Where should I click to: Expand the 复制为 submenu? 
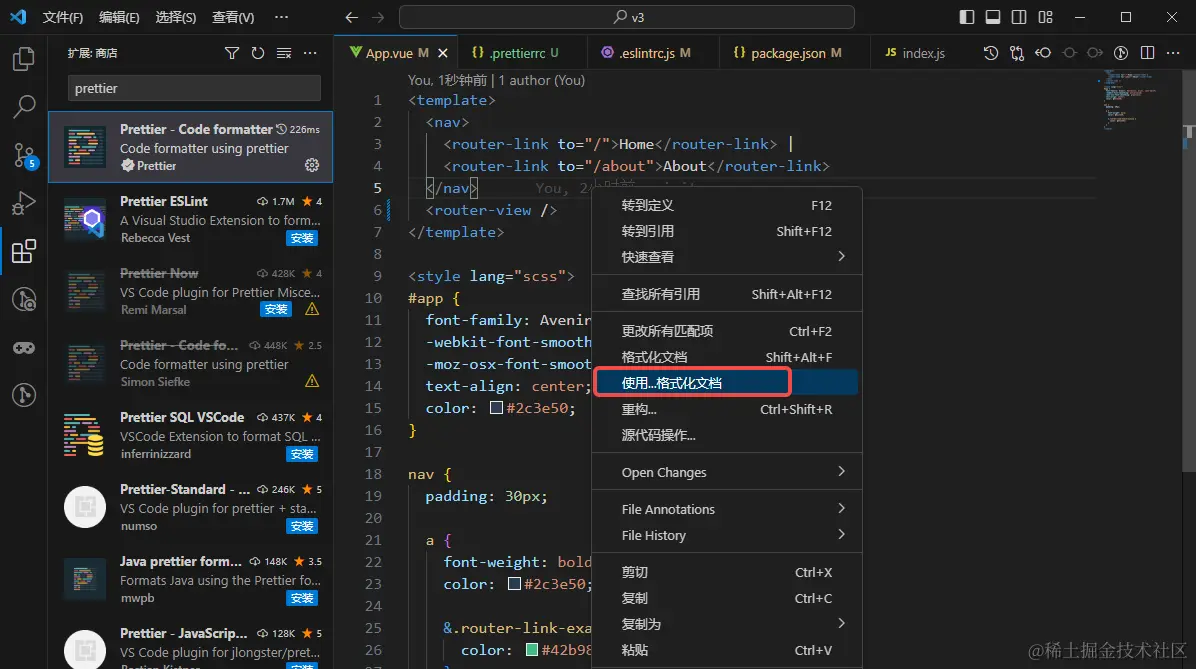[x=727, y=624]
